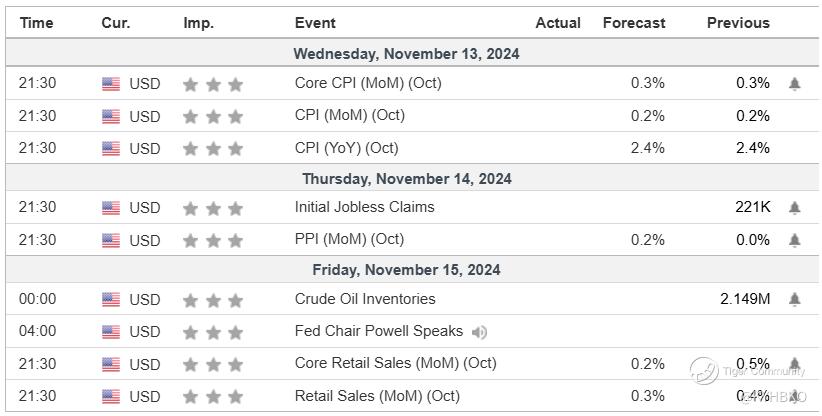Click the Forecast column header

pyautogui.click(x=634, y=23)
